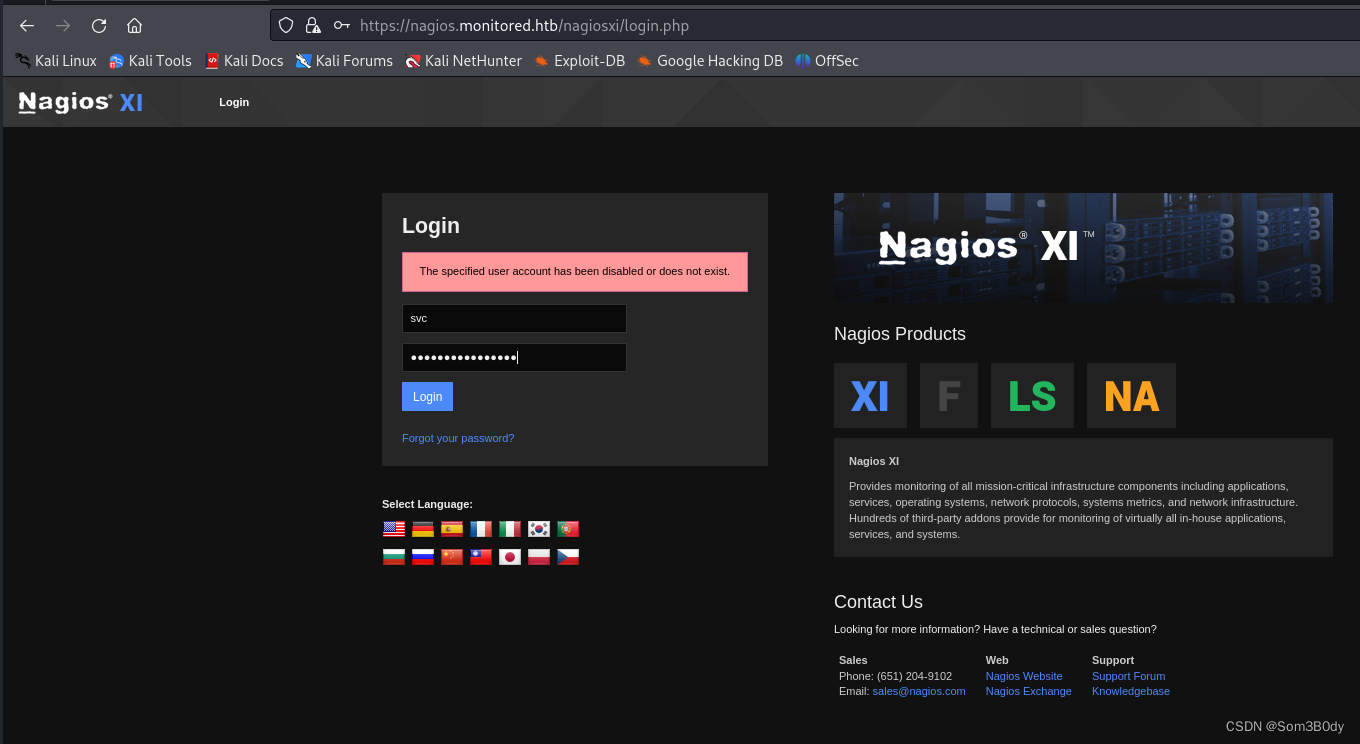Open the Kali NetHunter bookmark
This screenshot has width=1360, height=744.
tap(463, 61)
